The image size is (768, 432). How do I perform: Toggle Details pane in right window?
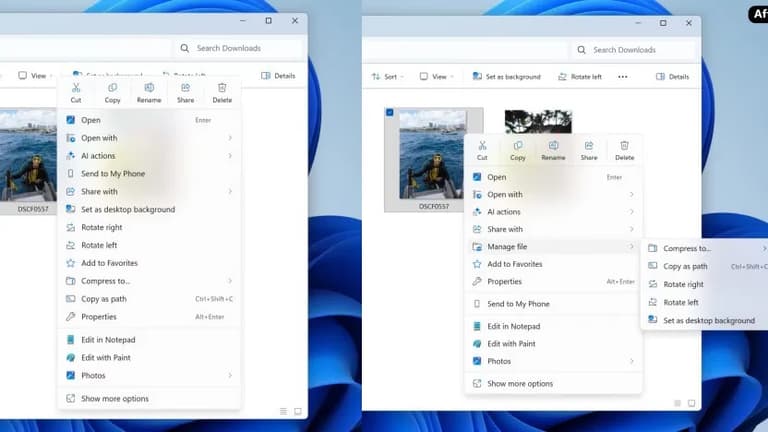point(672,77)
